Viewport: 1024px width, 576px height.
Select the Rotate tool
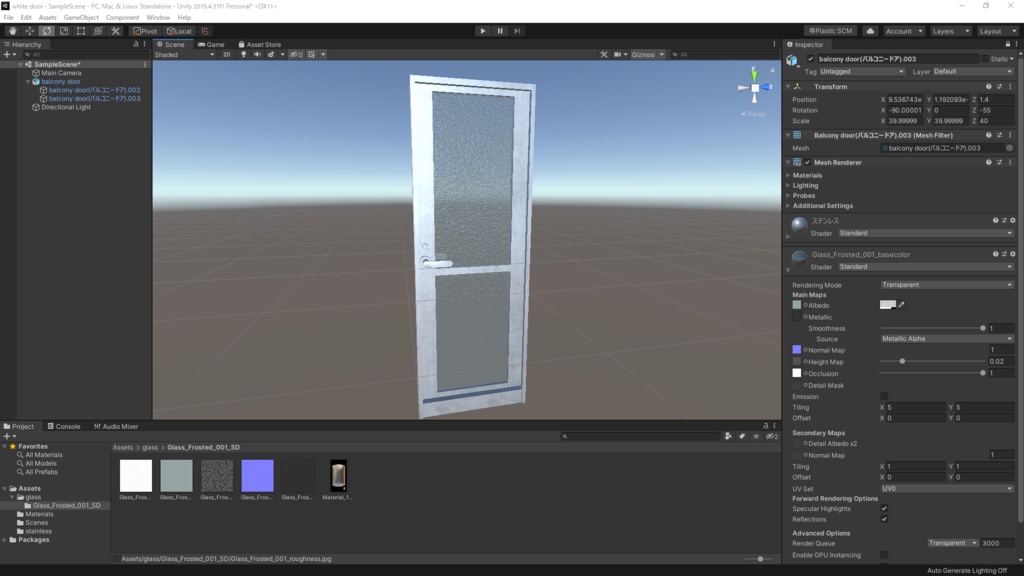[x=46, y=31]
